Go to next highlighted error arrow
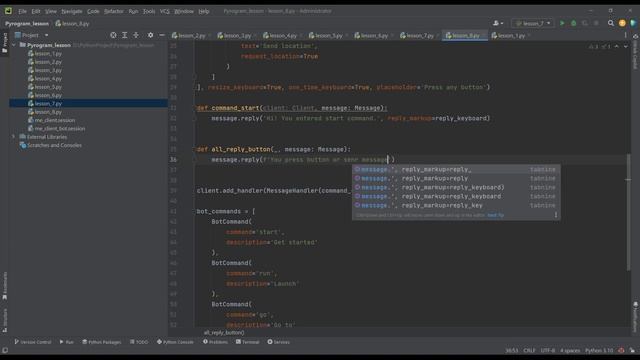The image size is (640, 360). pos(625,47)
